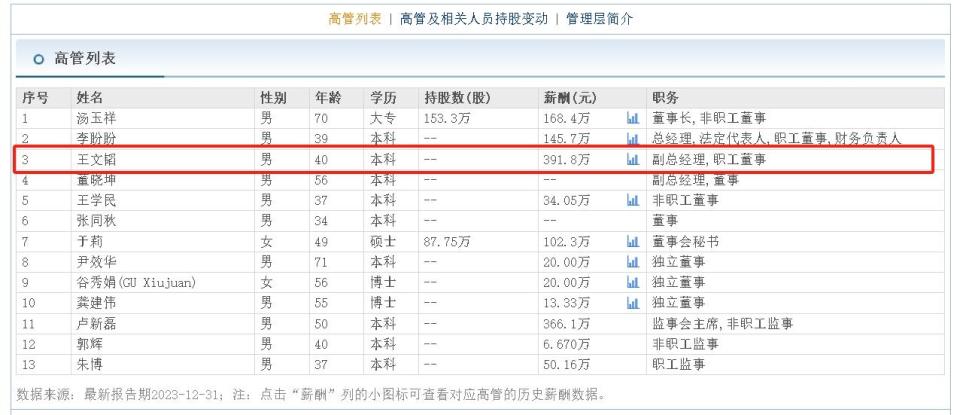Open salary history chart icon for 王学民
The image size is (960, 415).
click(632, 200)
